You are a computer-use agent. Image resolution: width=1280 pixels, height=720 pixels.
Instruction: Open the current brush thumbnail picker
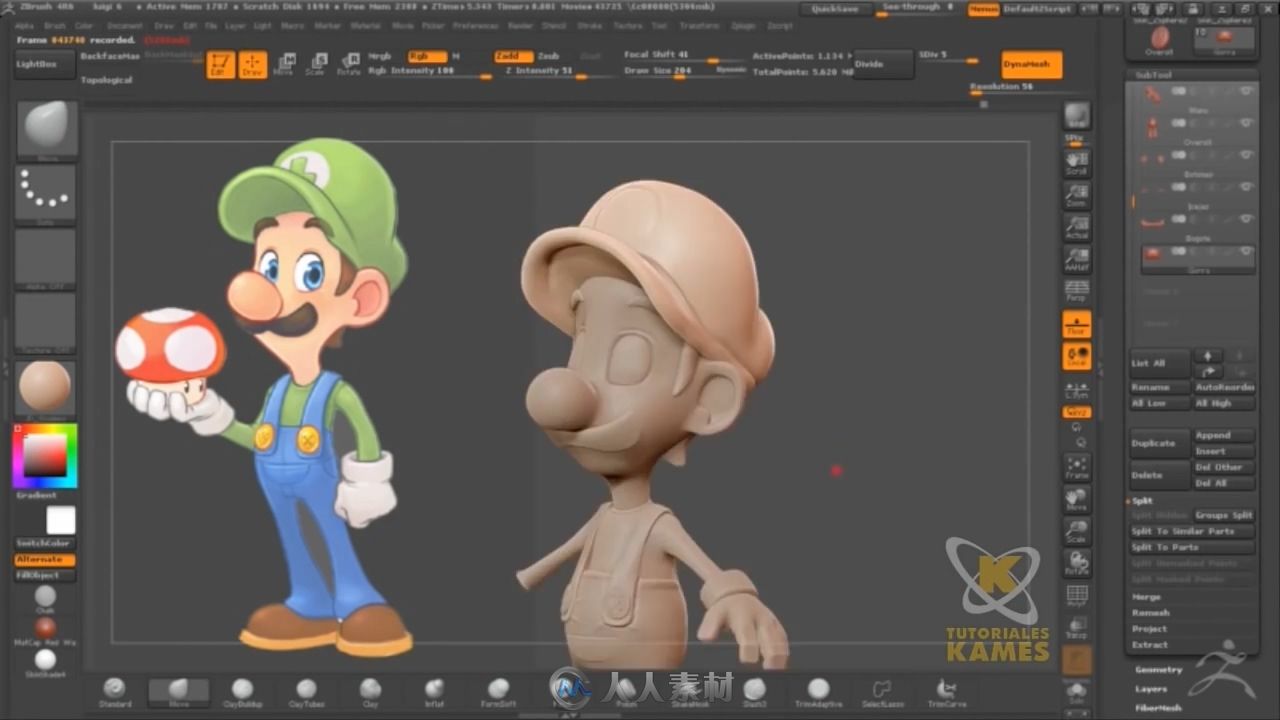point(46,129)
